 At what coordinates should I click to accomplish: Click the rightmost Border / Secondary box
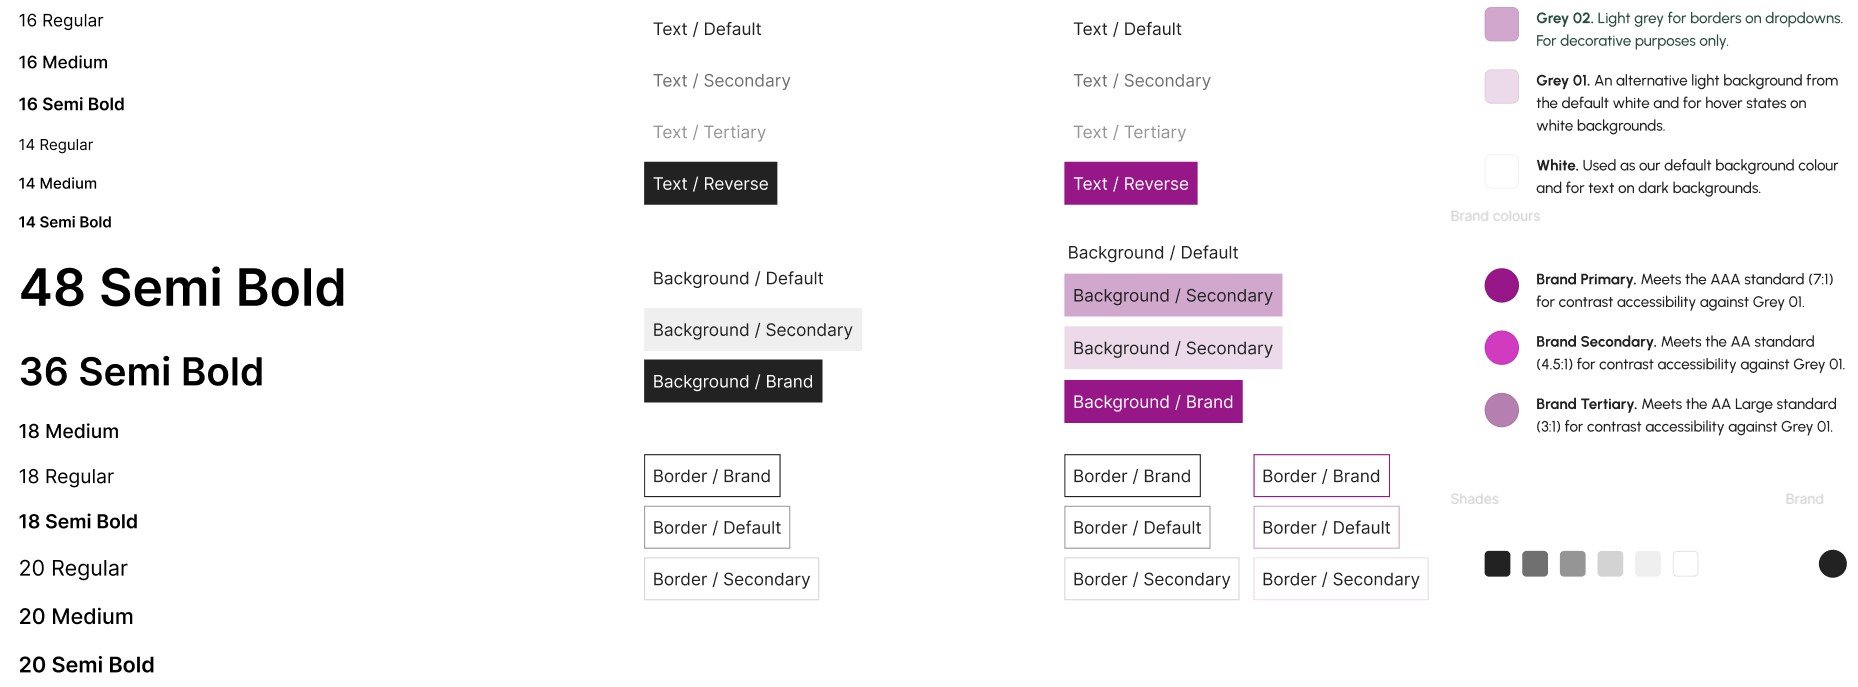click(x=1340, y=579)
